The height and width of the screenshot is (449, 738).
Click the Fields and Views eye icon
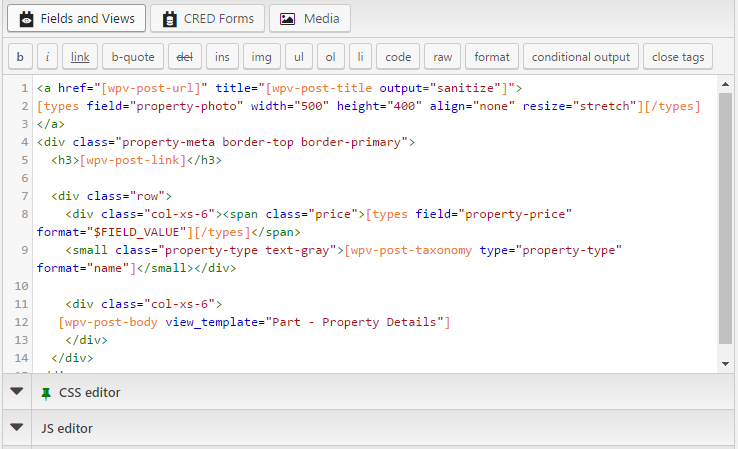coord(26,19)
